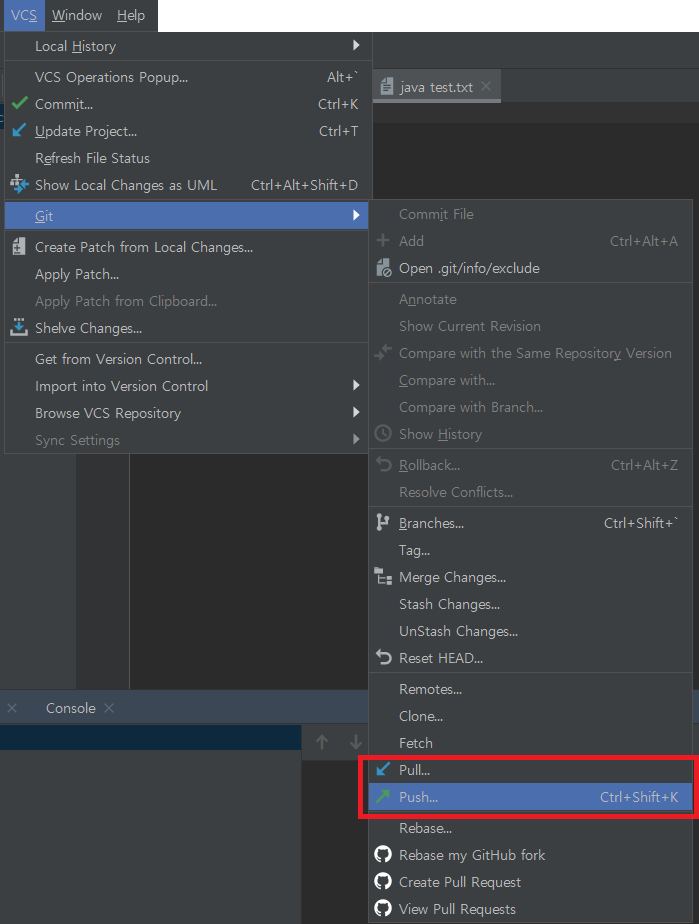This screenshot has width=699, height=924.
Task: Click the blue Update Project arrow icon
Action: tap(19, 130)
